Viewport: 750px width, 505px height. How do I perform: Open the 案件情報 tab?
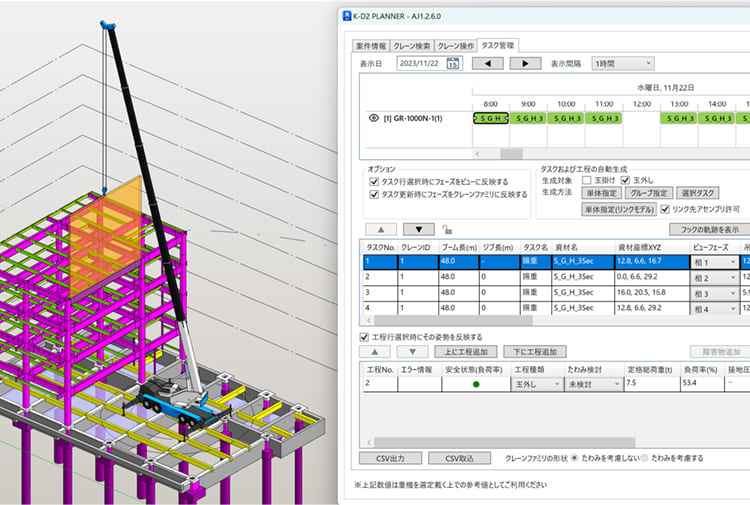pos(371,45)
